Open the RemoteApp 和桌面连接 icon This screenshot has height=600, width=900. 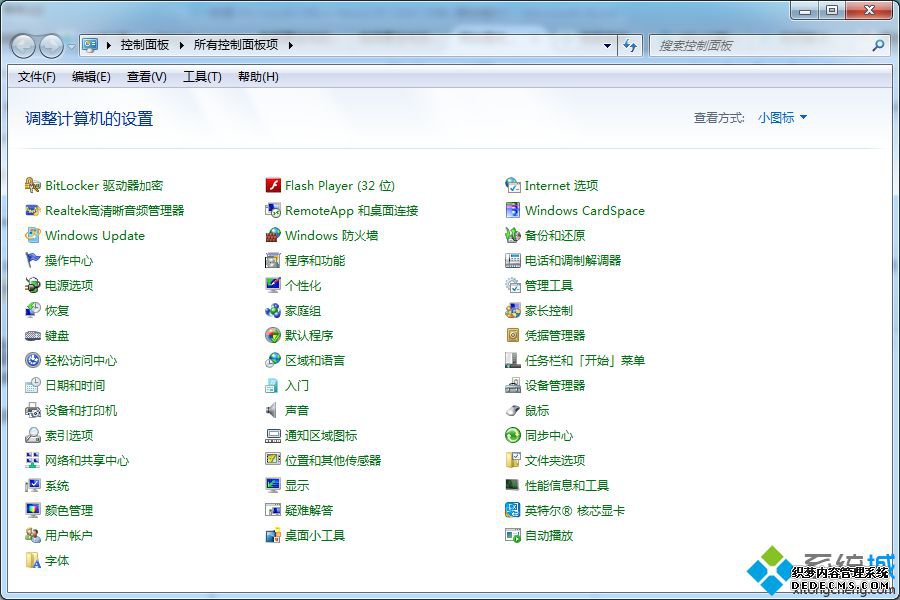click(273, 211)
